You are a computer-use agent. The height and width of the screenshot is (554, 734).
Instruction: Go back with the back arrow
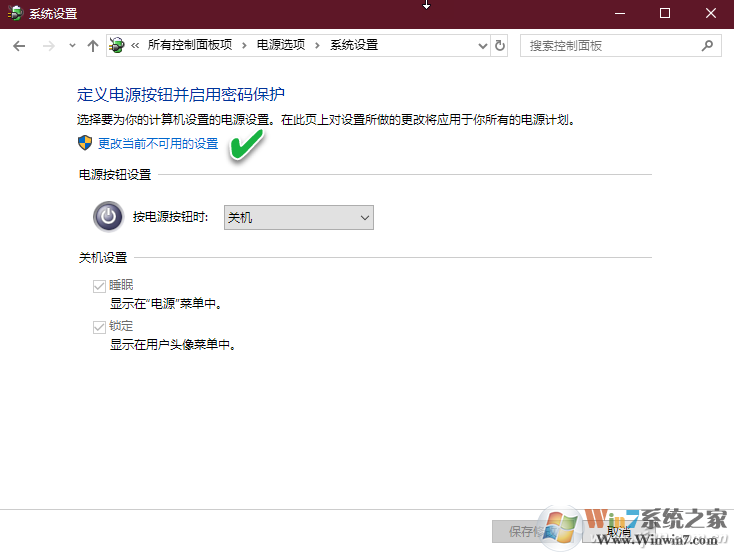pos(19,46)
